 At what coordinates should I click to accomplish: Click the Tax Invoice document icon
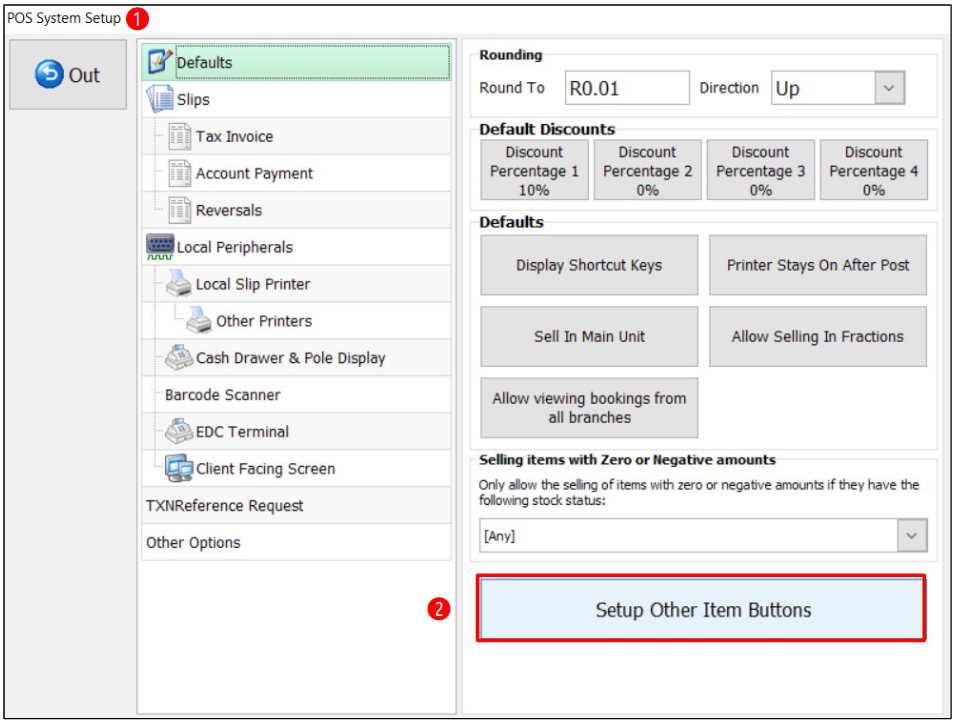coord(180,137)
